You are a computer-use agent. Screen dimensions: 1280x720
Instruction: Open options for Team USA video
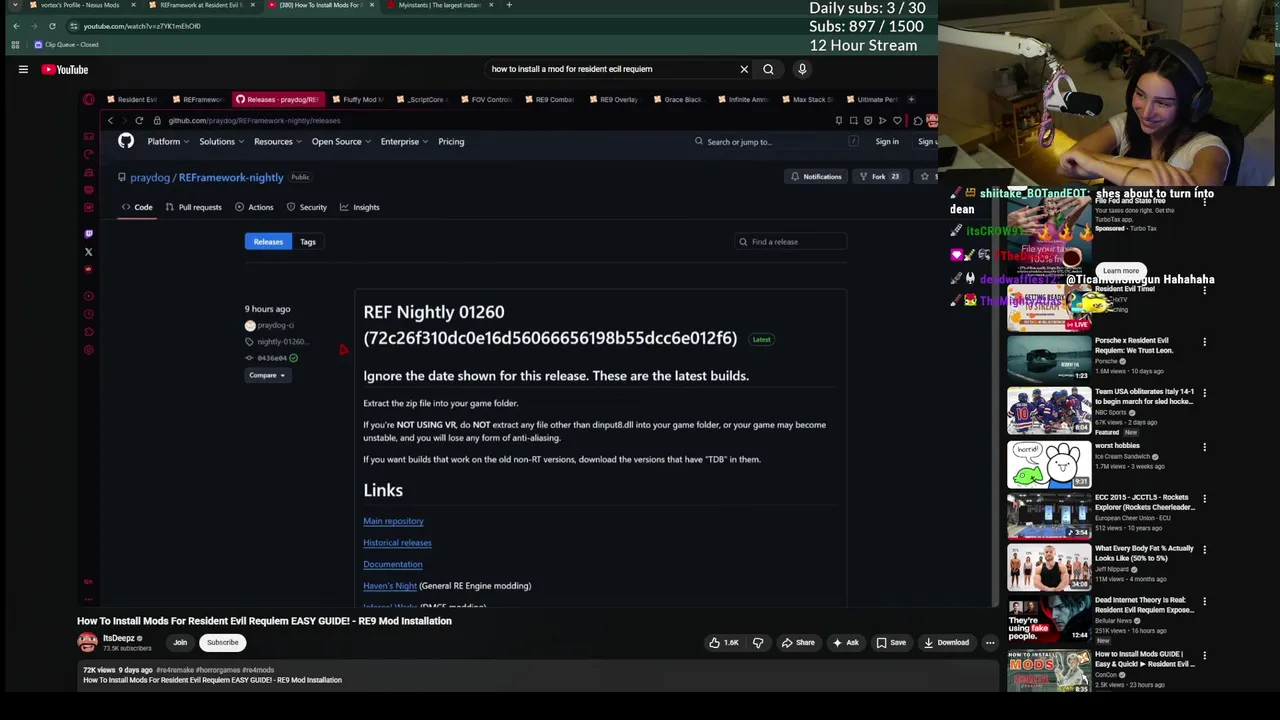1204,393
